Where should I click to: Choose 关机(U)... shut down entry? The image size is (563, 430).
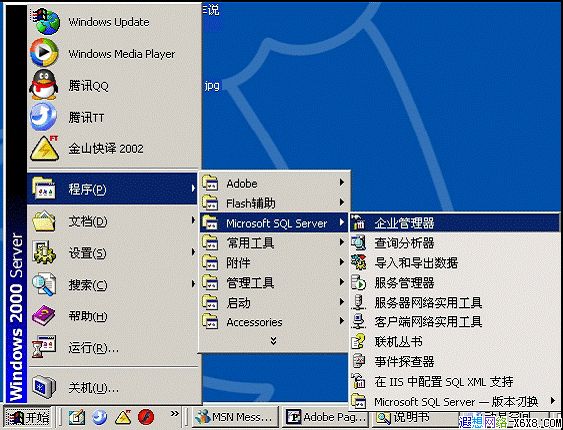click(113, 387)
